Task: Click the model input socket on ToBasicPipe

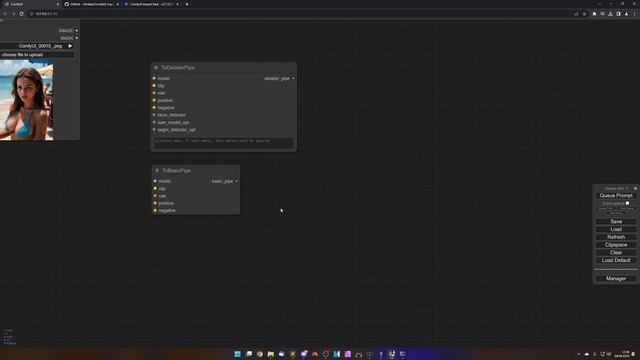Action: (x=155, y=181)
